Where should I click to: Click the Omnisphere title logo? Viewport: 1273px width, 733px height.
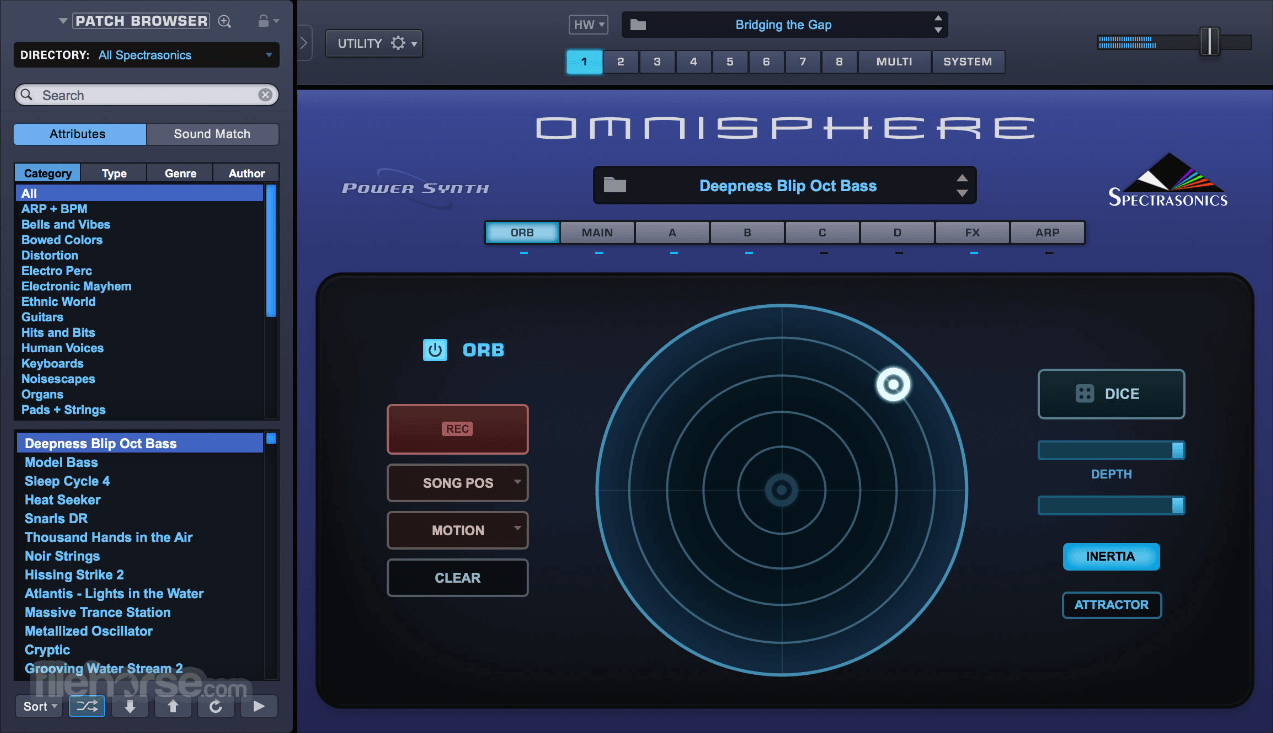tap(785, 128)
